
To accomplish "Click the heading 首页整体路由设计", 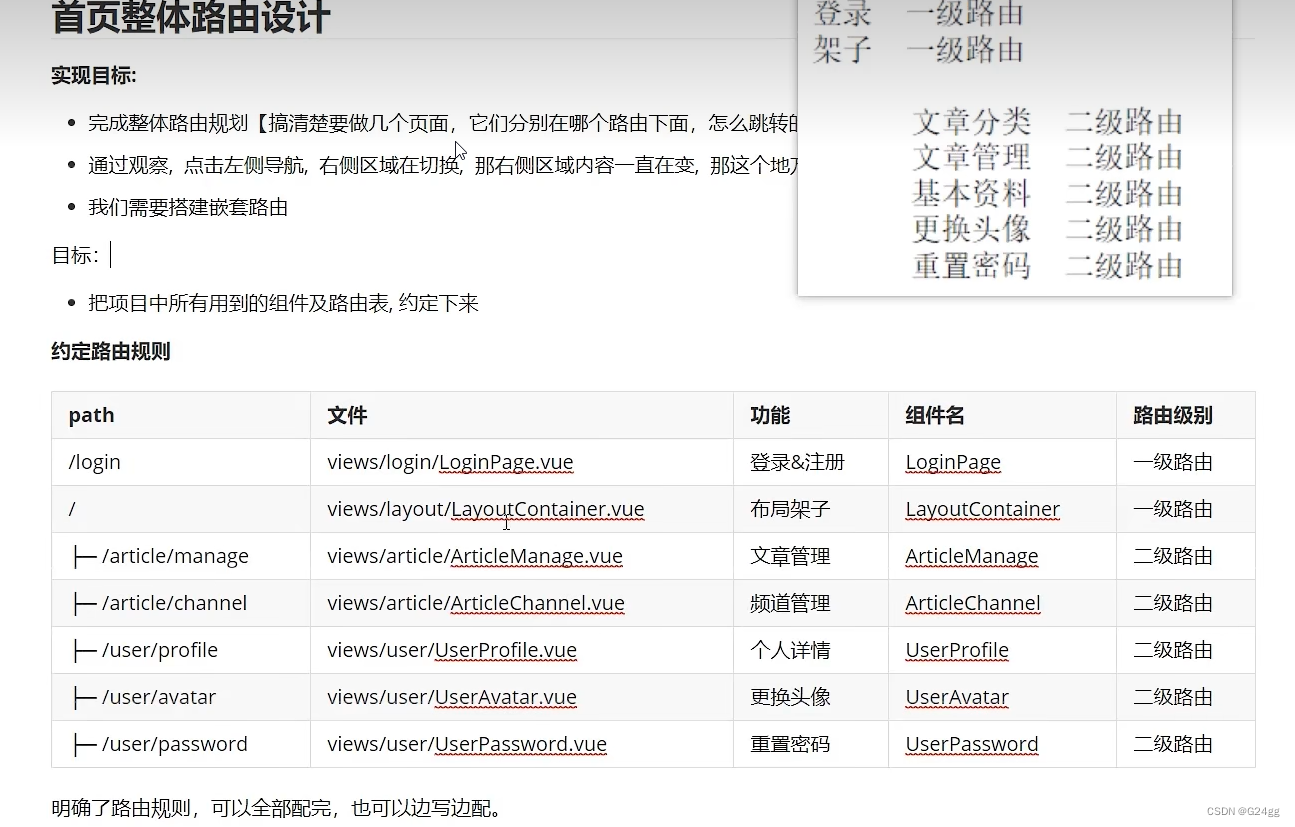I will (x=190, y=16).
